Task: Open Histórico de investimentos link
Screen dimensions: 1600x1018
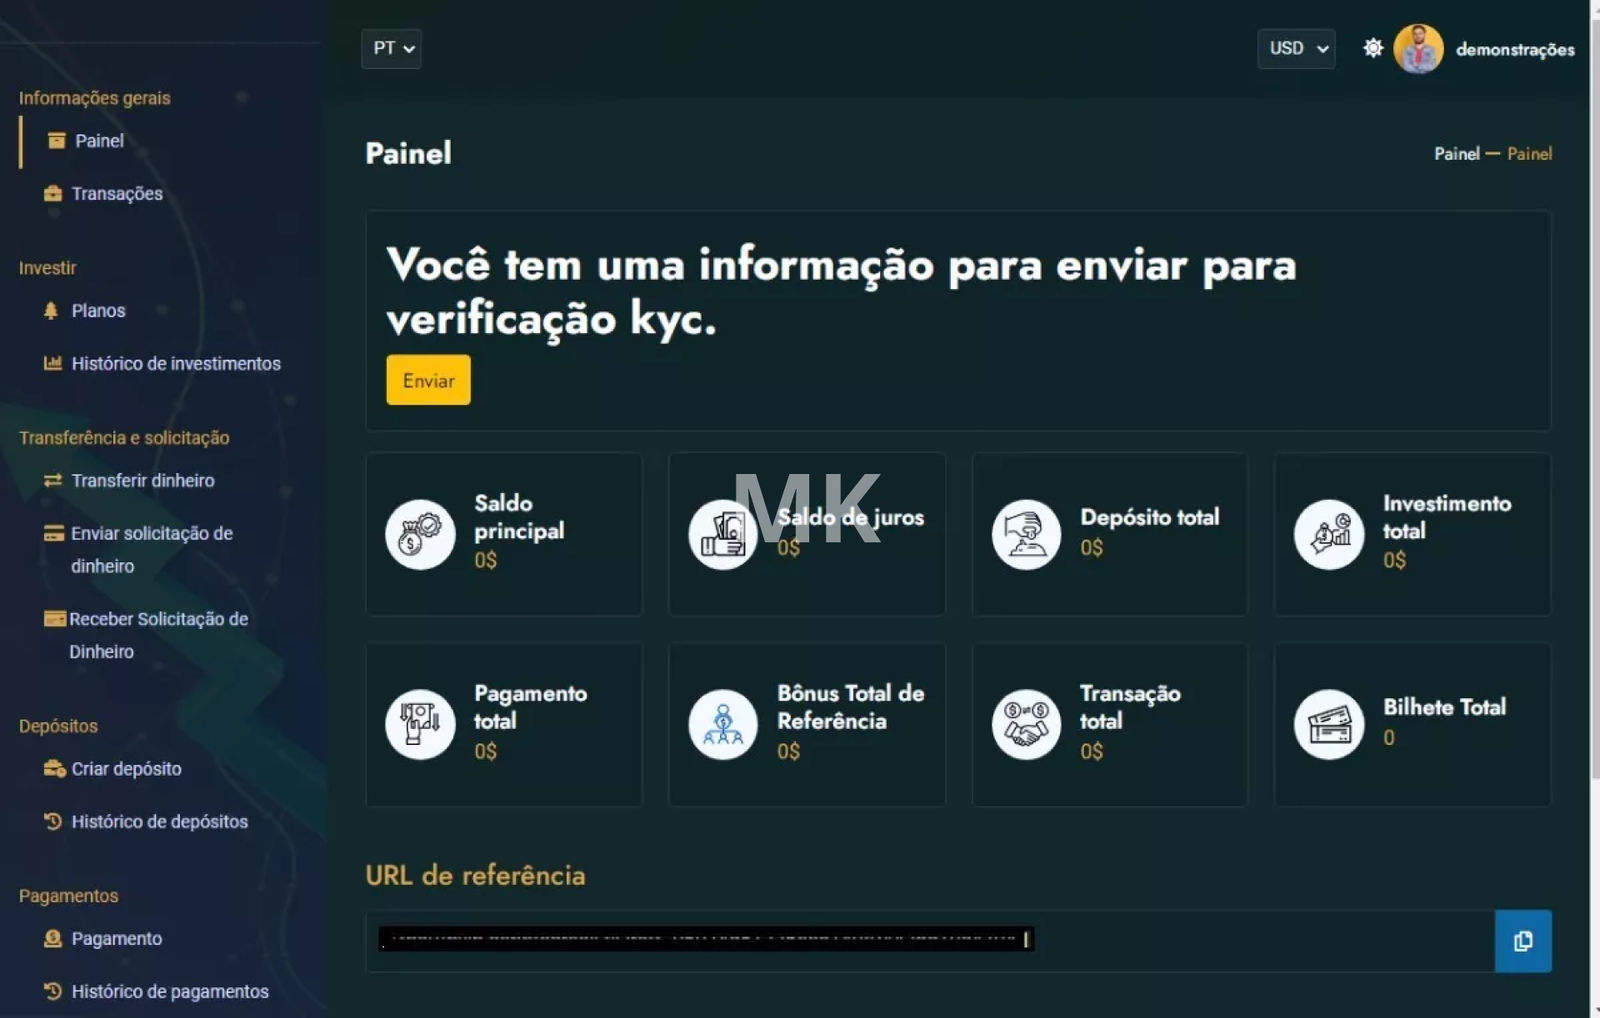Action: [162, 364]
